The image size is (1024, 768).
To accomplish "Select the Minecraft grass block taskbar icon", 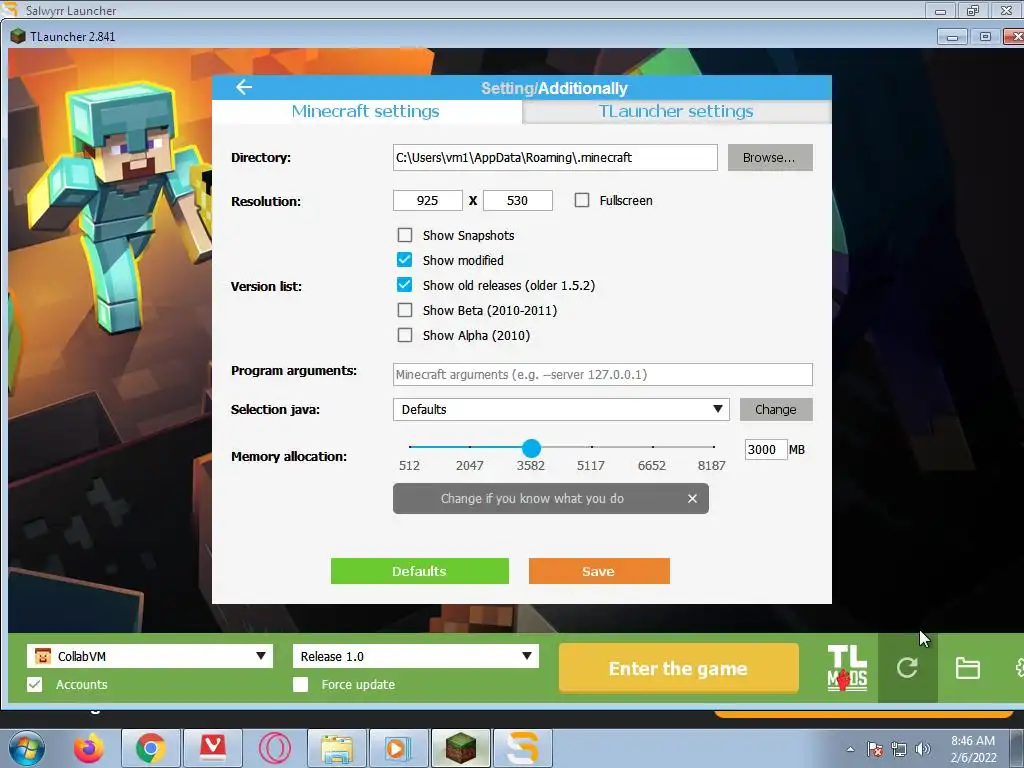I will (x=460, y=748).
